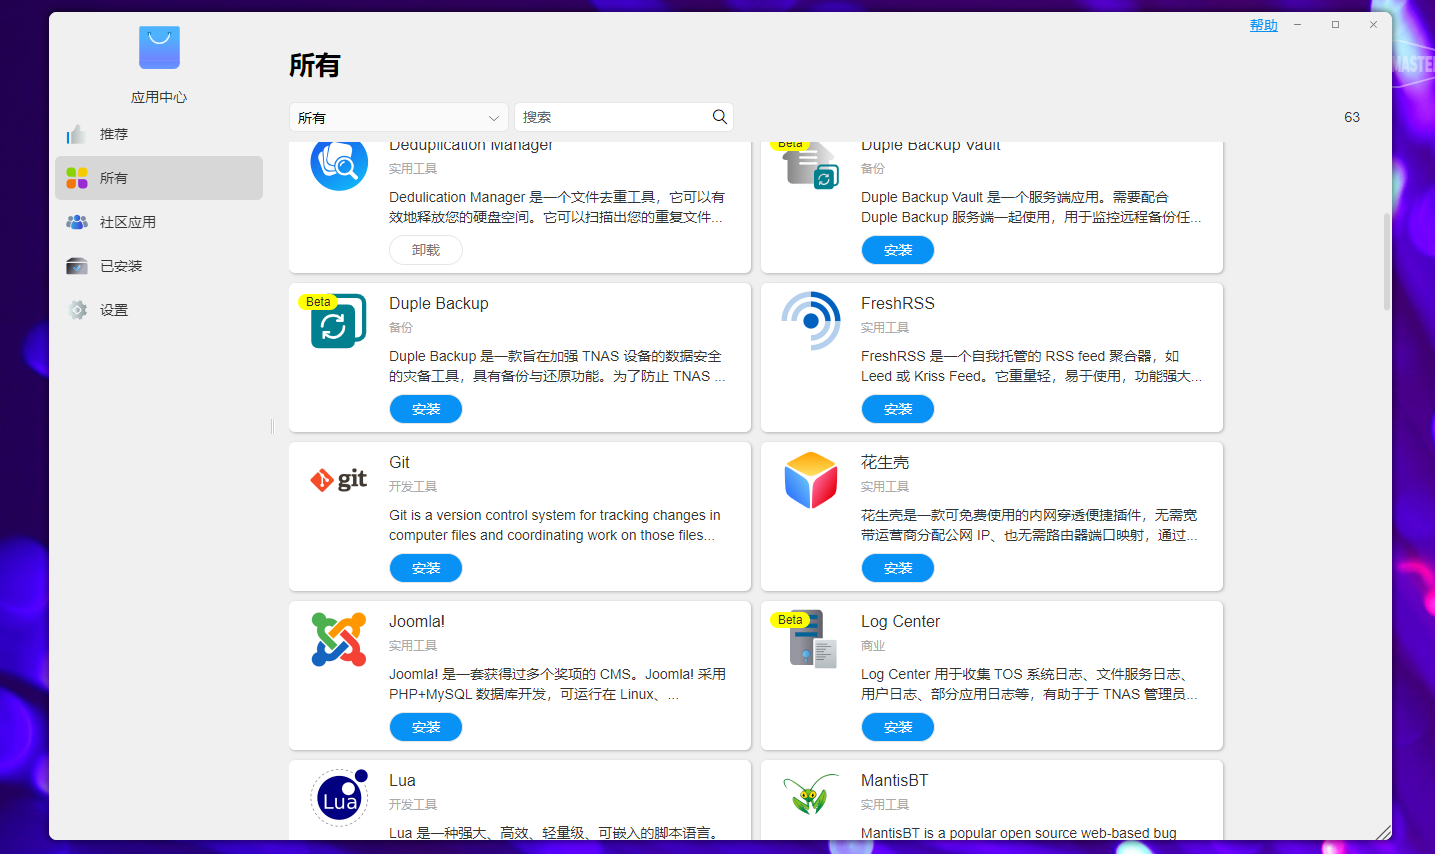
Task: Click the MantisBT title text
Action: tap(894, 780)
